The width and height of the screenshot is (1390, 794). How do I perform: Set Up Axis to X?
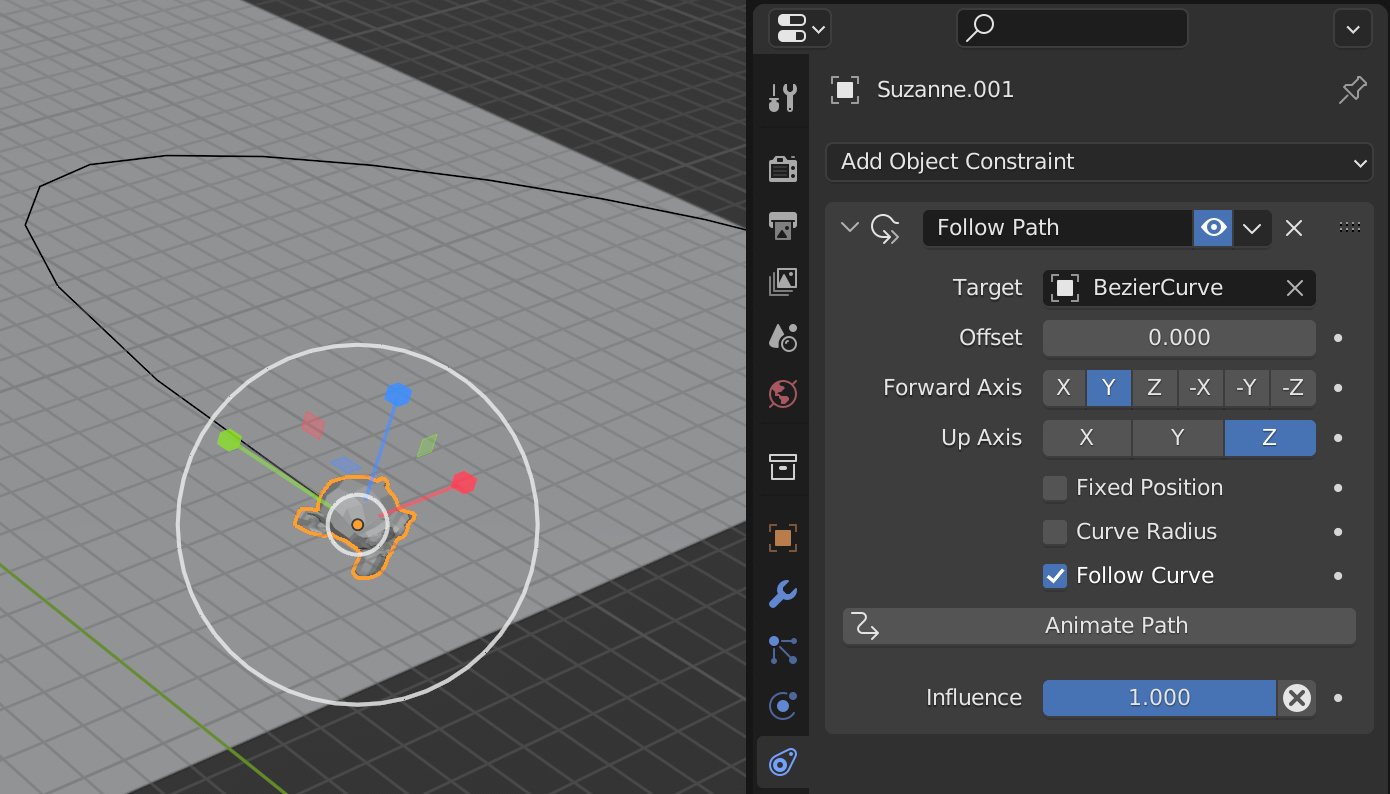pos(1087,438)
